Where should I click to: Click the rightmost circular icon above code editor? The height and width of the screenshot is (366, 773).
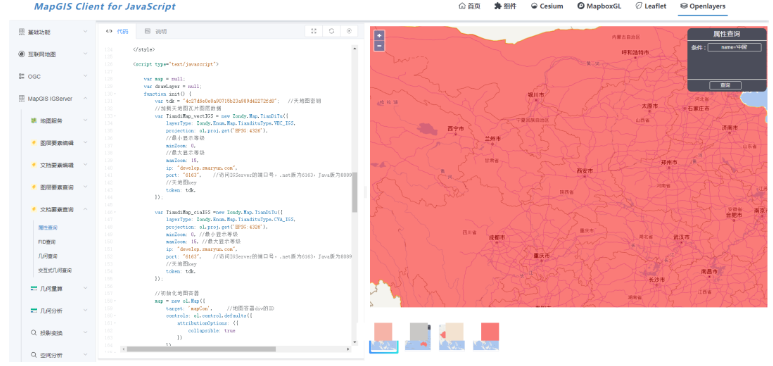(349, 31)
